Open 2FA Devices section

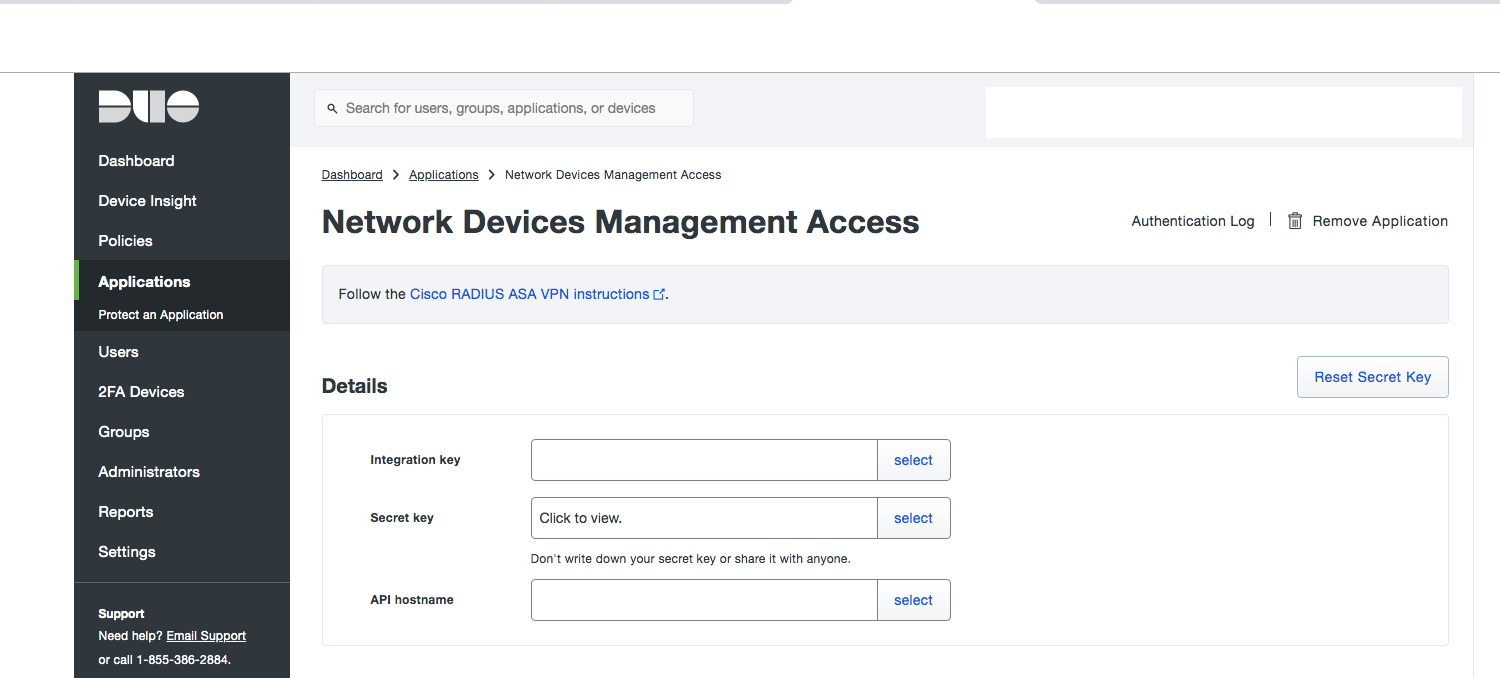(141, 392)
